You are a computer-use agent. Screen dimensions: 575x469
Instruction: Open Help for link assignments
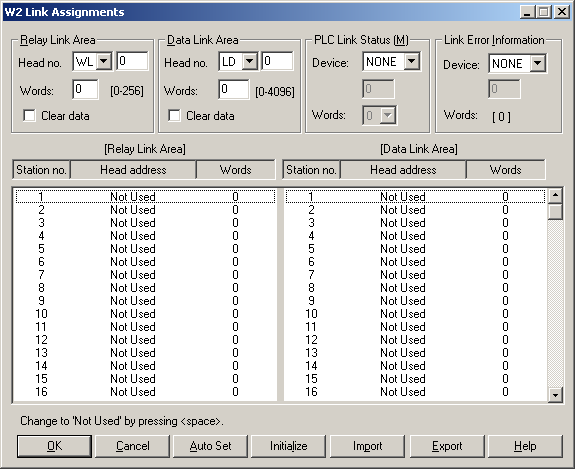pos(525,446)
